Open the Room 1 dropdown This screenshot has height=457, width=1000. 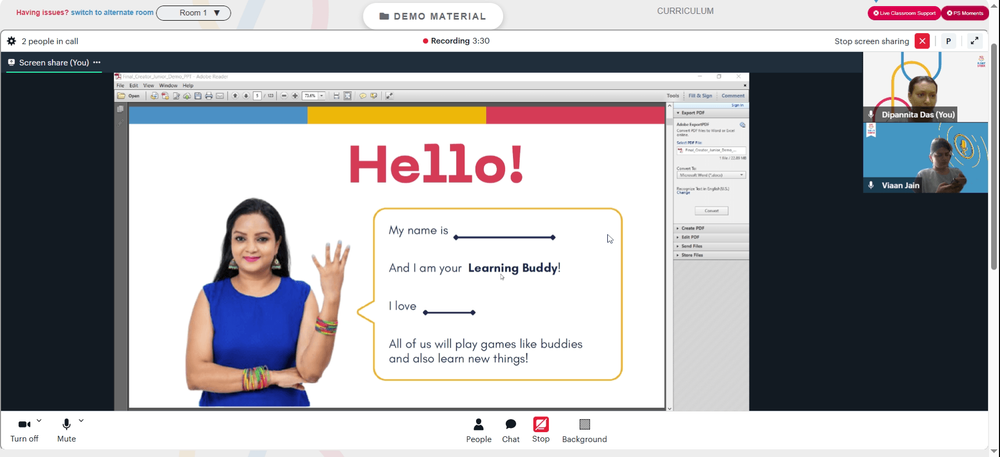point(194,13)
